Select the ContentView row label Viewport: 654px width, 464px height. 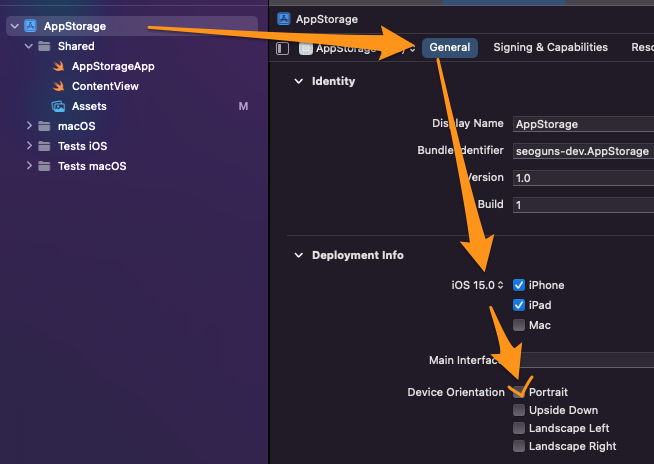(x=105, y=86)
